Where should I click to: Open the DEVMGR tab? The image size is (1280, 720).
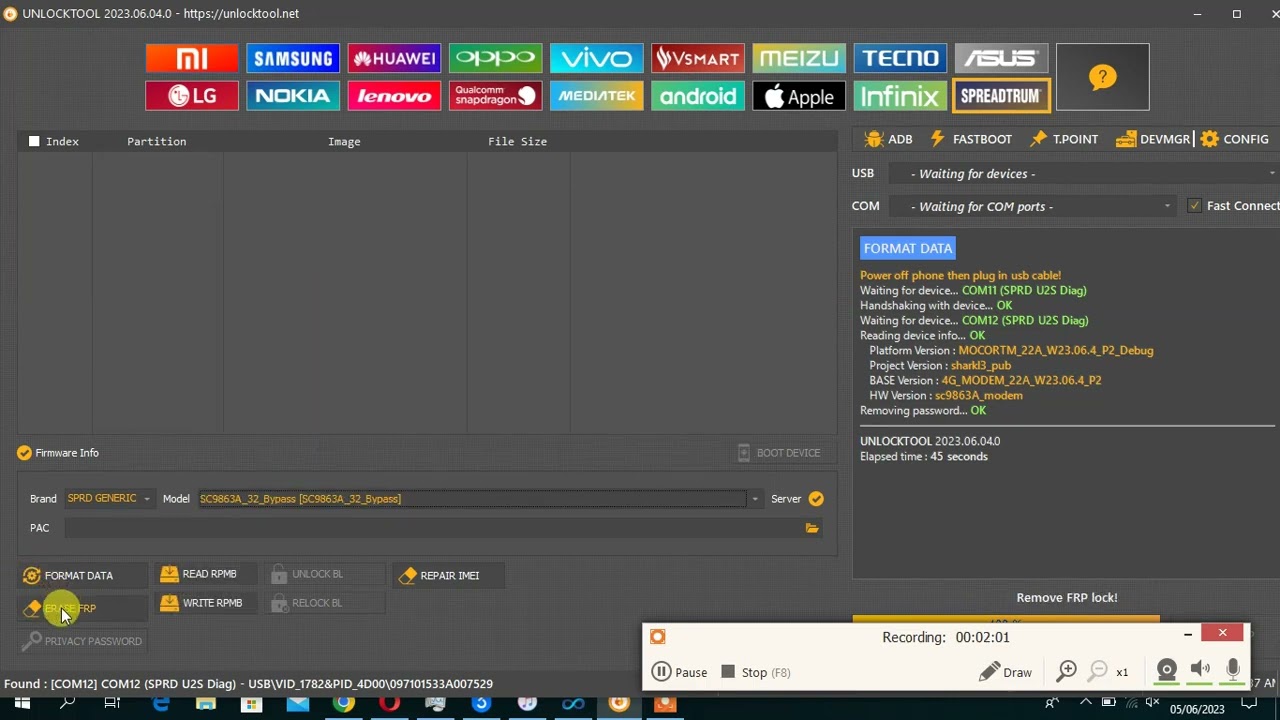(x=1153, y=139)
